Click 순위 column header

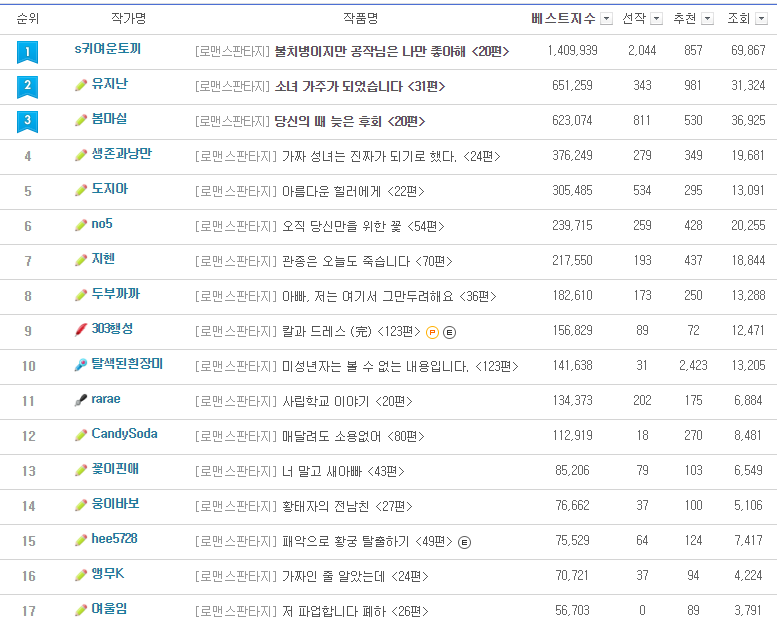(28, 19)
